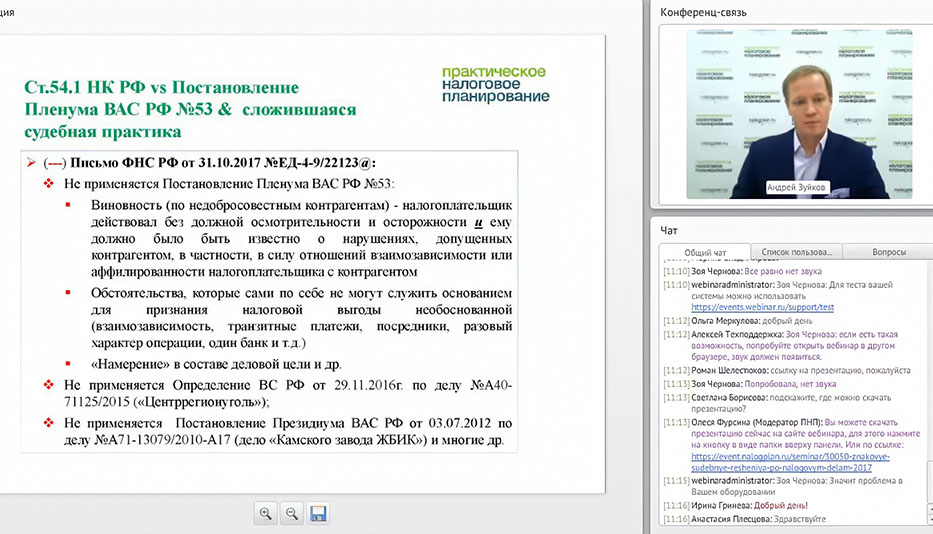This screenshot has width=933, height=534.
Task: Click the Андрей Зуйков name label on the video
Action: pyautogui.click(x=796, y=187)
